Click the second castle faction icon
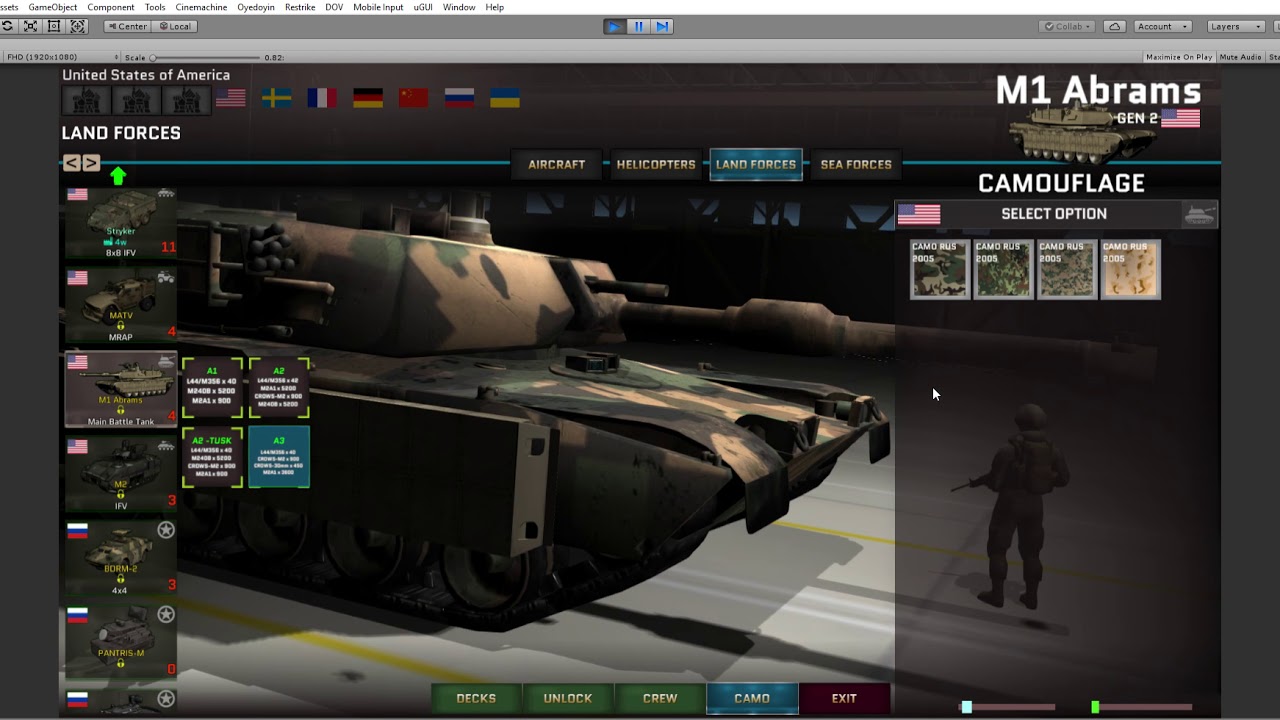This screenshot has height=720, width=1280. (137, 100)
